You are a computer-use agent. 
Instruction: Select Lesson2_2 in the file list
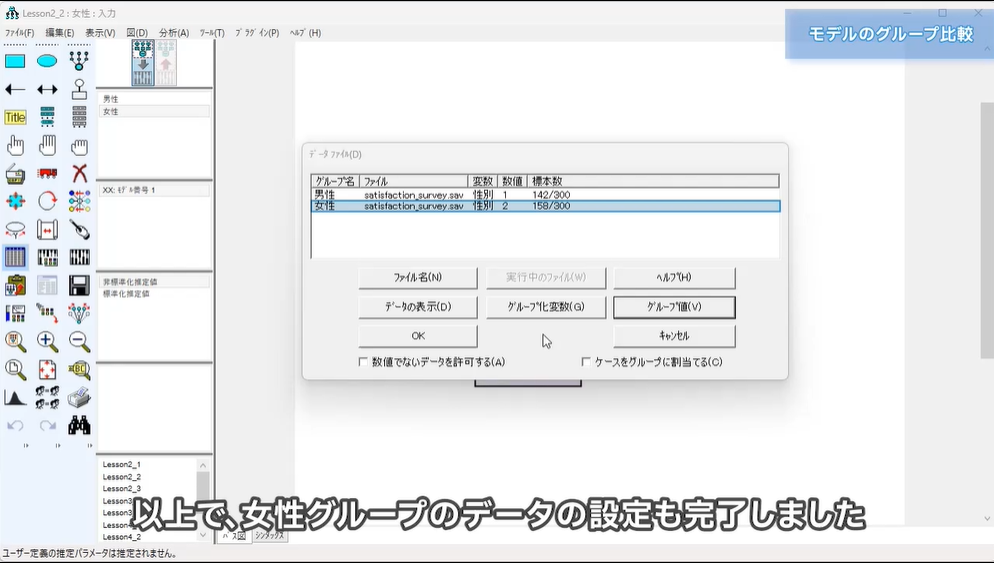pyautogui.click(x=122, y=477)
